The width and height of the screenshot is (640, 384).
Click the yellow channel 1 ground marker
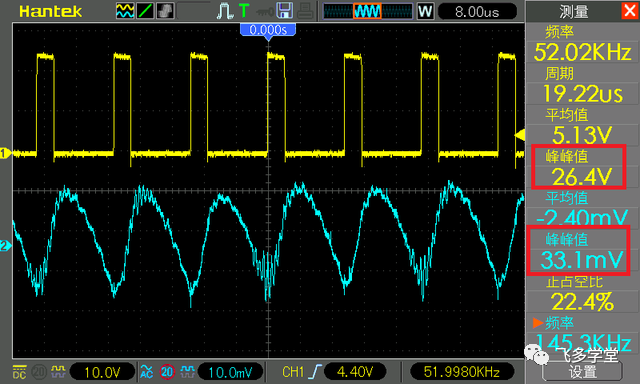(5, 153)
